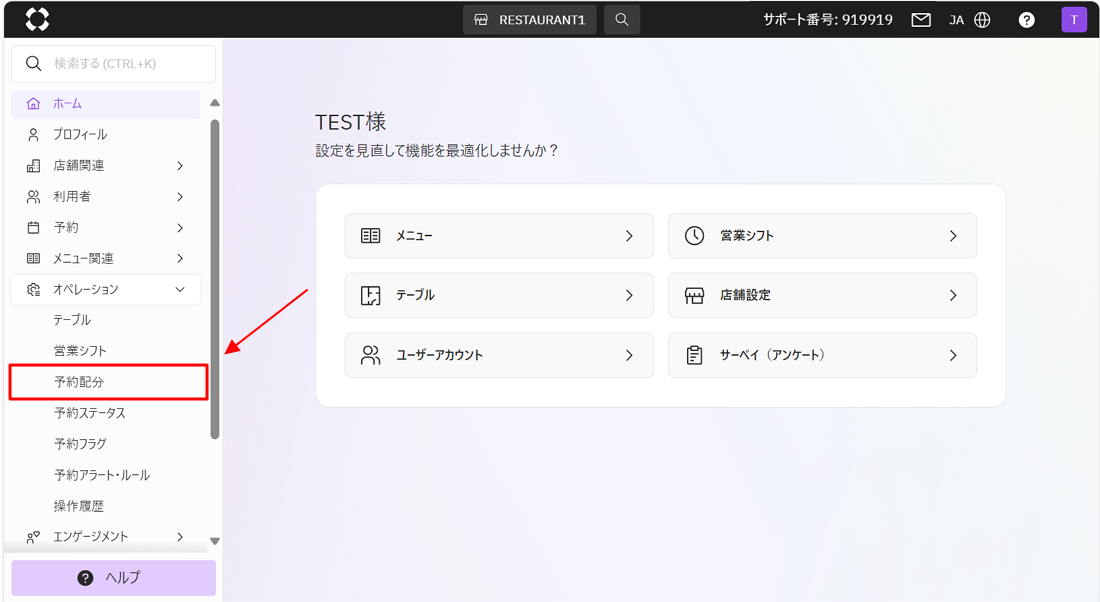This screenshot has width=1100, height=602.
Task: Select 予約配分 in the sidebar
Action: tap(79, 382)
